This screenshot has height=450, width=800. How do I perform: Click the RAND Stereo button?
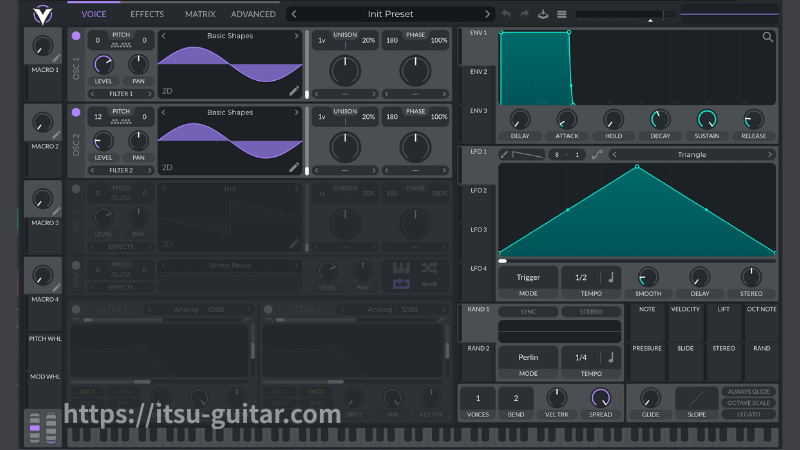coord(591,311)
